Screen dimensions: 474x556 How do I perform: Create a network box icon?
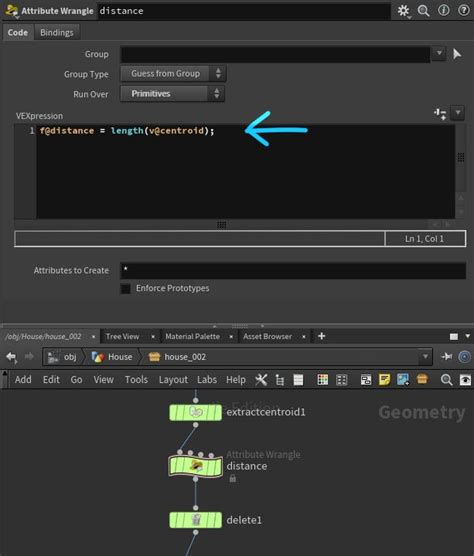click(366, 380)
